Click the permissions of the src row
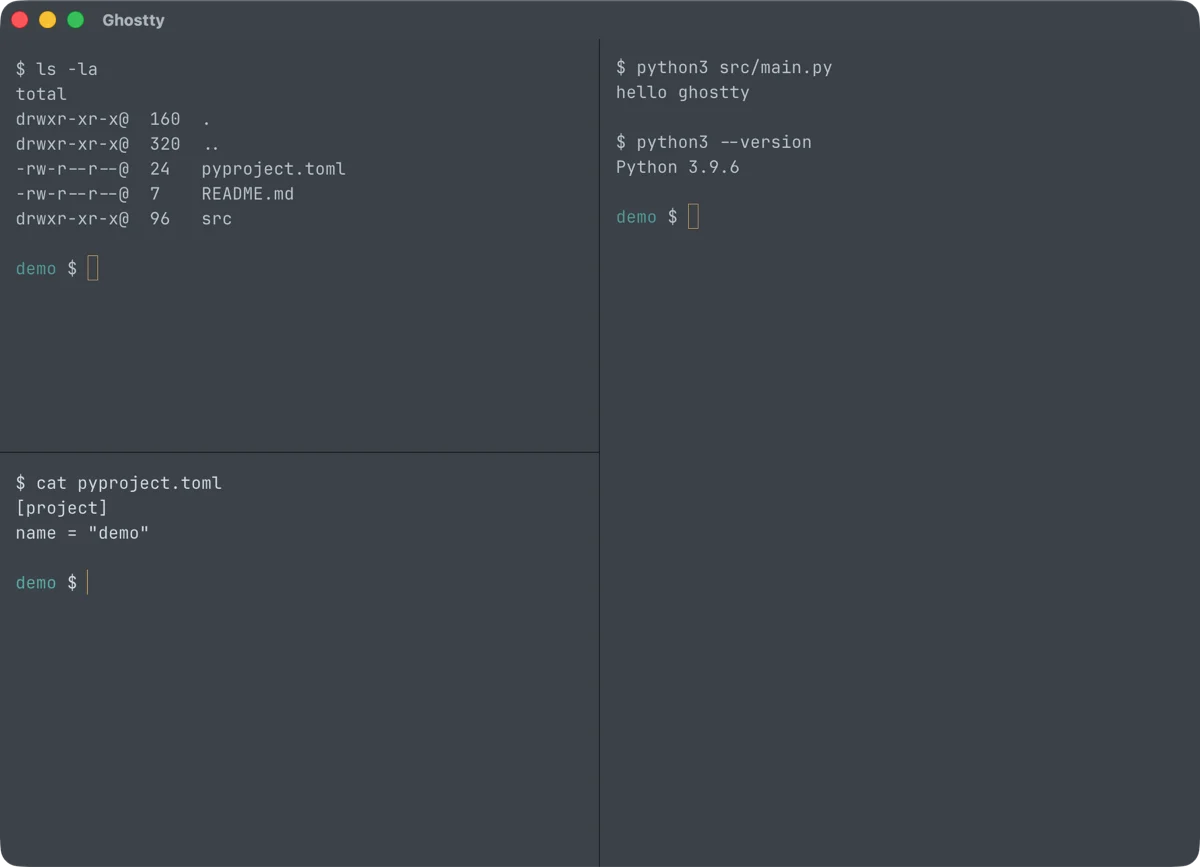Screen dimensions: 1200x867 pos(72,219)
